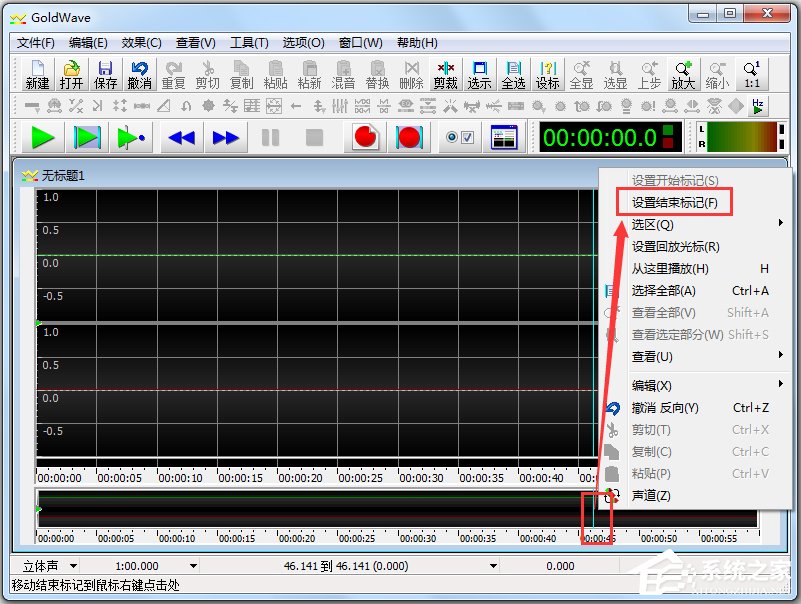Click the 撤消 (Undo) toolbar icon
The height and width of the screenshot is (604, 801).
(139, 75)
